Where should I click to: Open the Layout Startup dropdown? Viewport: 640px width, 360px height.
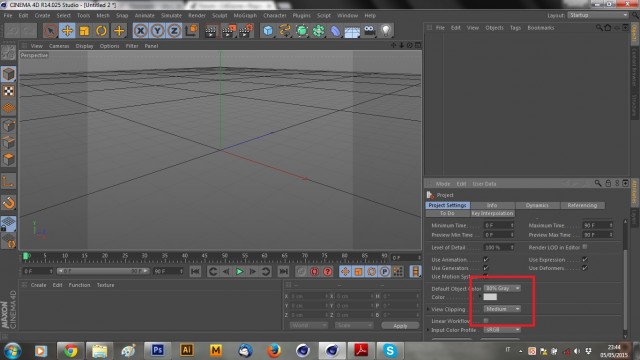(x=598, y=15)
